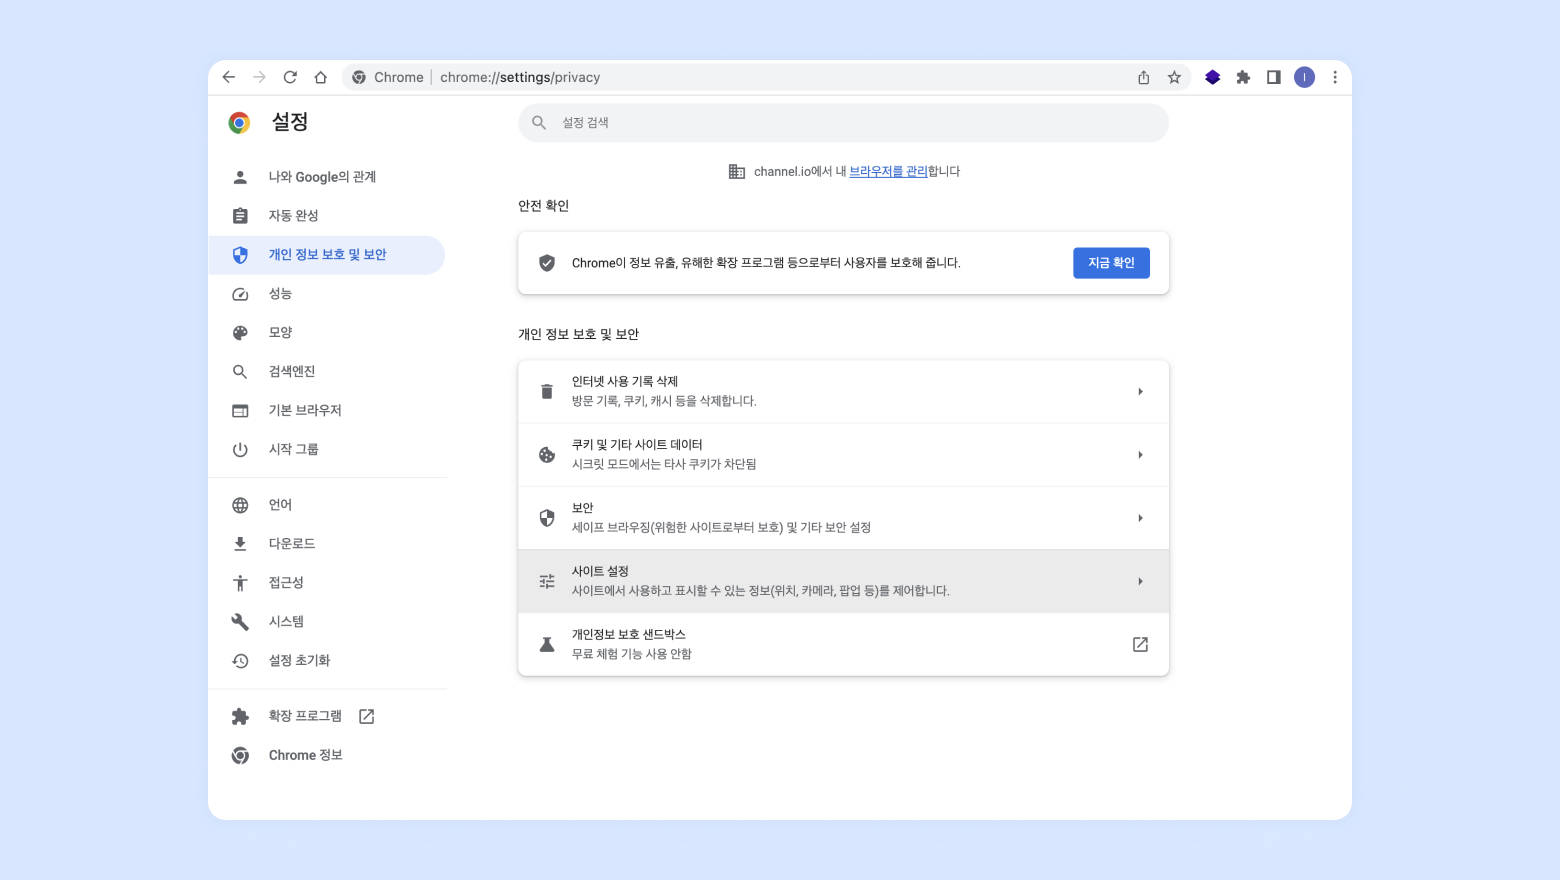Click the home icon in the toolbar

[321, 77]
